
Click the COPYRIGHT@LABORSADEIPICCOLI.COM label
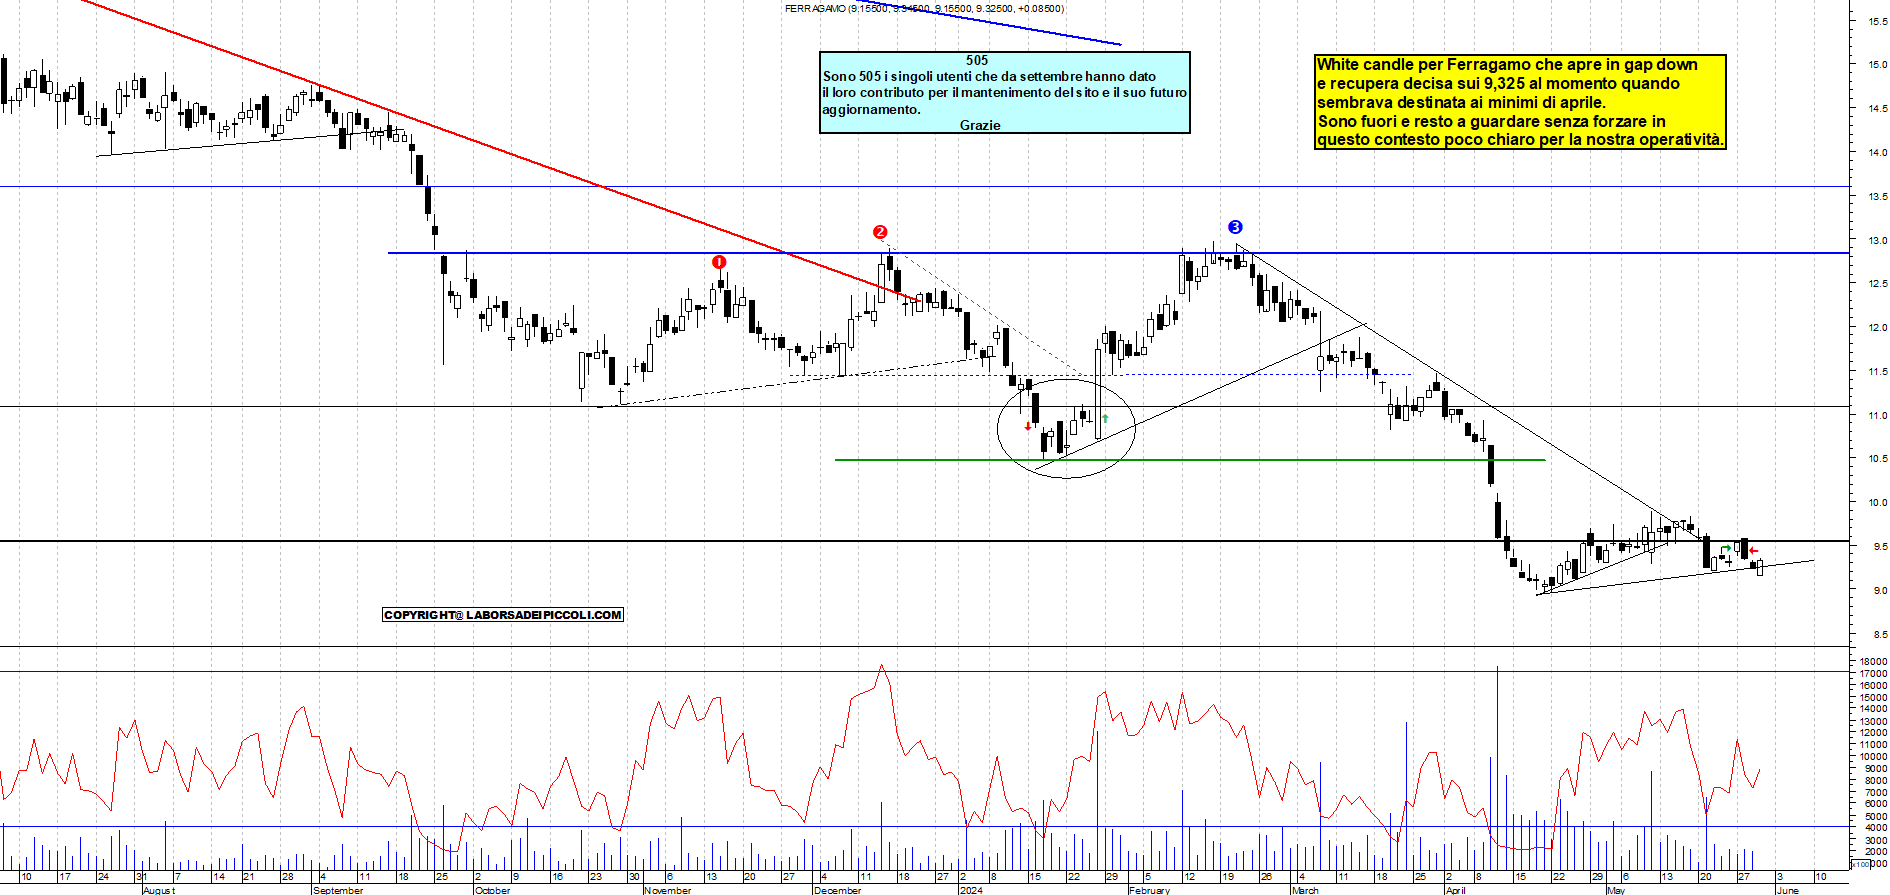point(503,615)
